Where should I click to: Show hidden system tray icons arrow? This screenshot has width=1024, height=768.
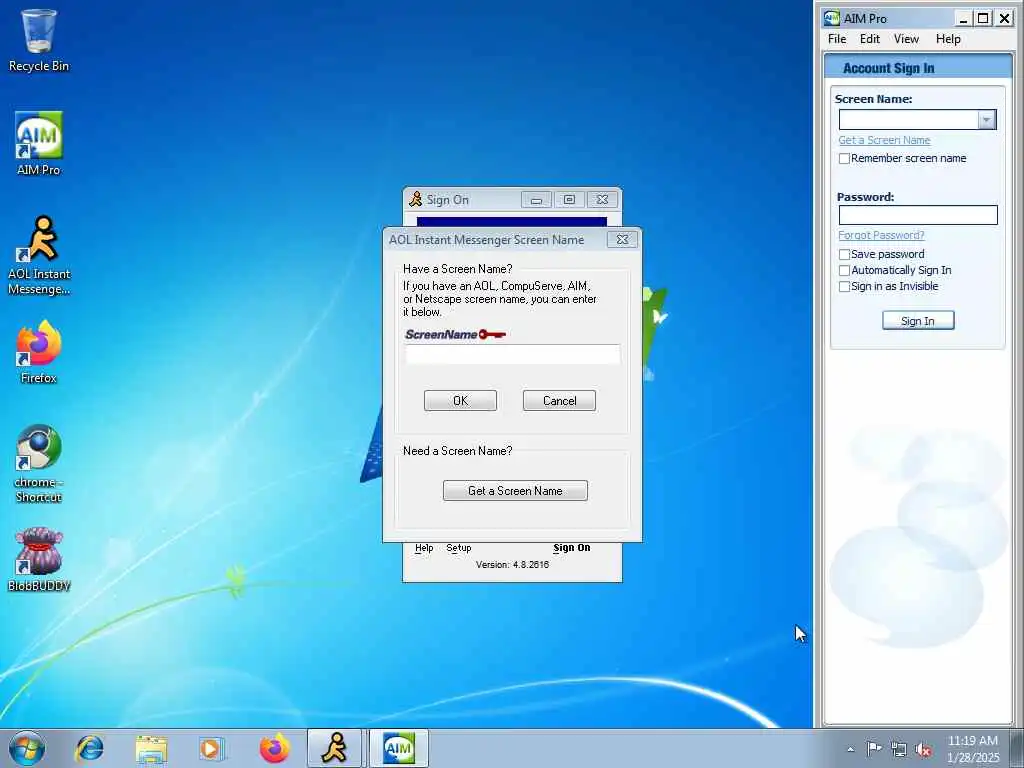[x=850, y=749]
